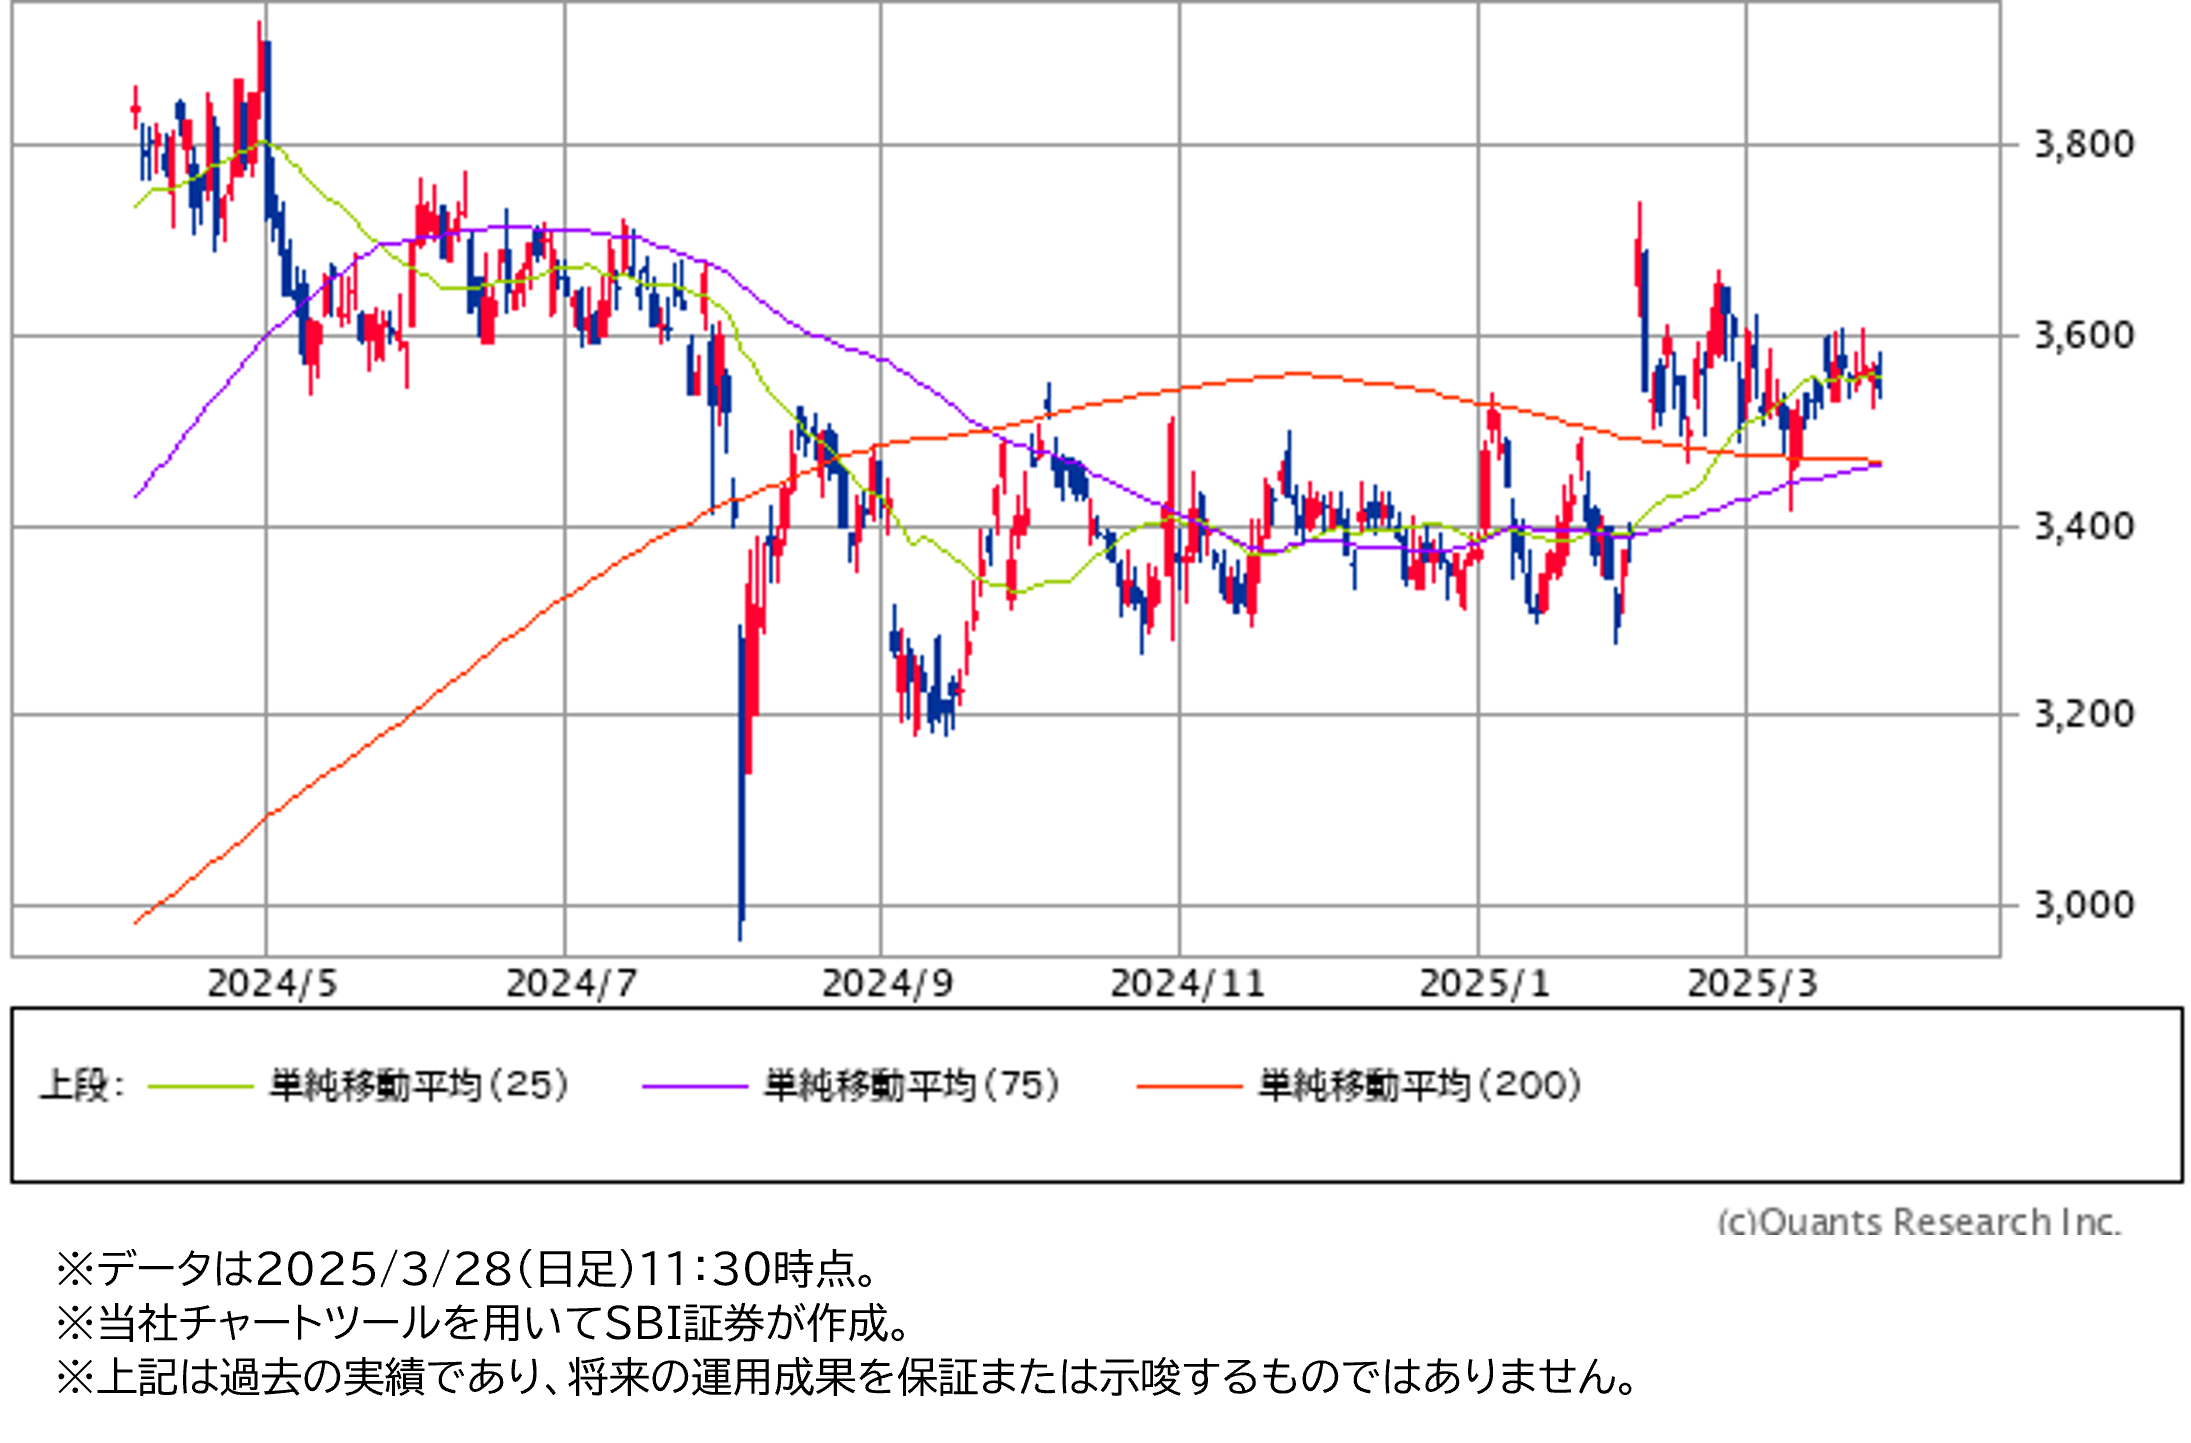Click the Quants Research Inc. copyright text
Image resolution: width=2191 pixels, height=1443 pixels.
[1918, 1222]
